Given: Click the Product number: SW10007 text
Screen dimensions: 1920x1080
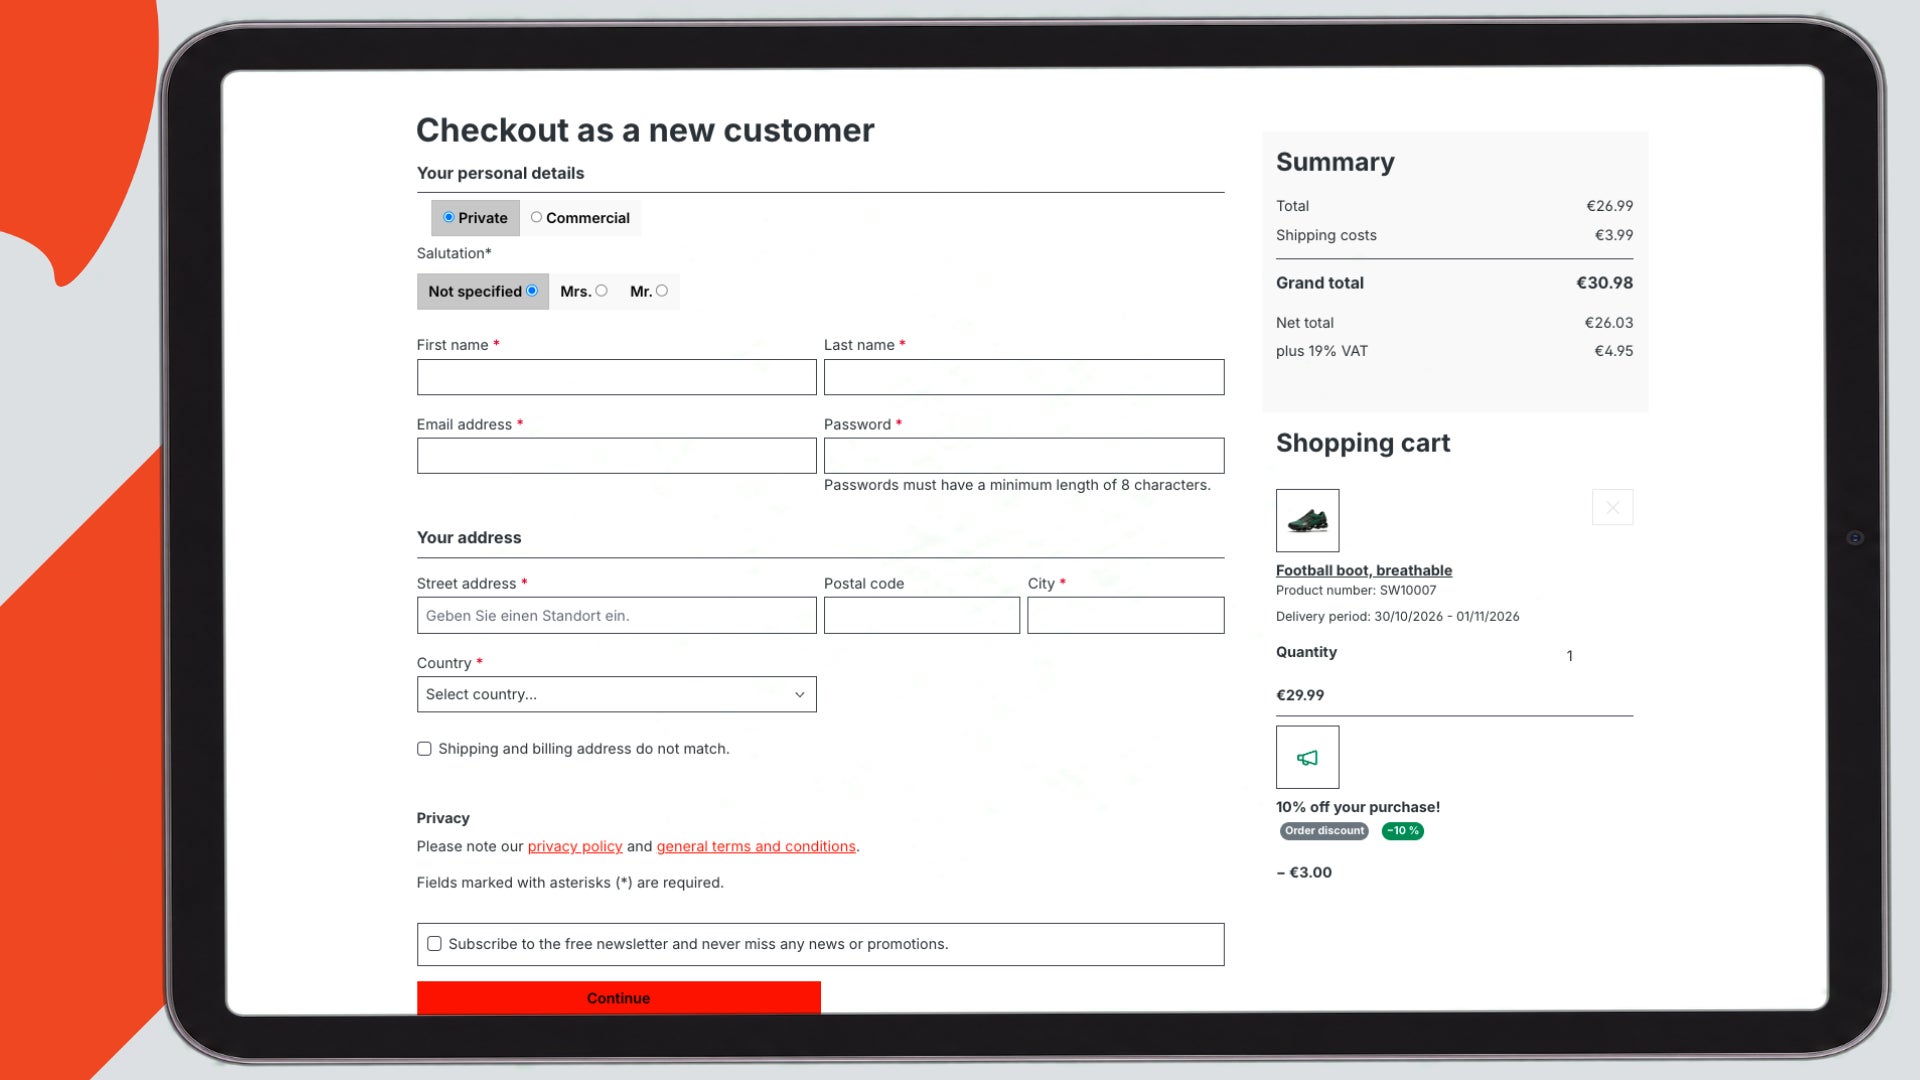Looking at the screenshot, I should [1356, 591].
